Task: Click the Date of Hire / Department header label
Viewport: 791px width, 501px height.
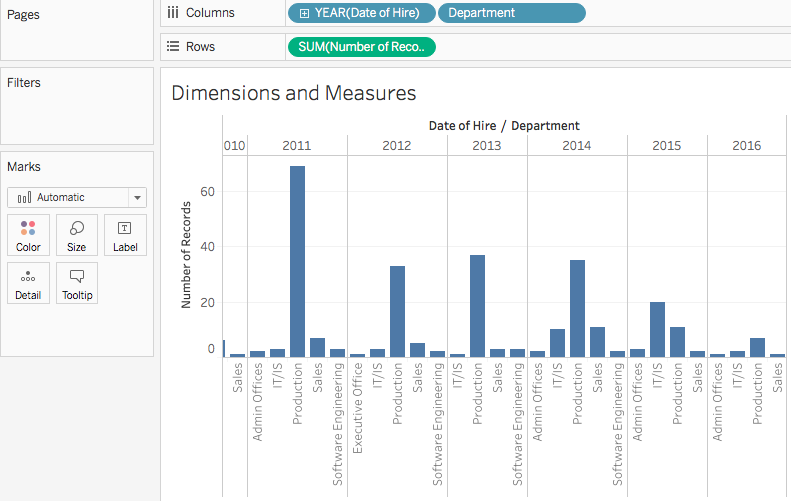Action: 504,126
